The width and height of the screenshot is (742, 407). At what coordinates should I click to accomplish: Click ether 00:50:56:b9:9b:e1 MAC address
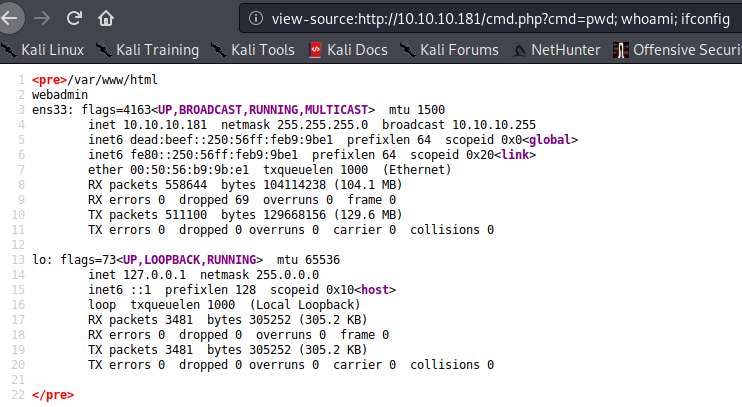point(168,170)
